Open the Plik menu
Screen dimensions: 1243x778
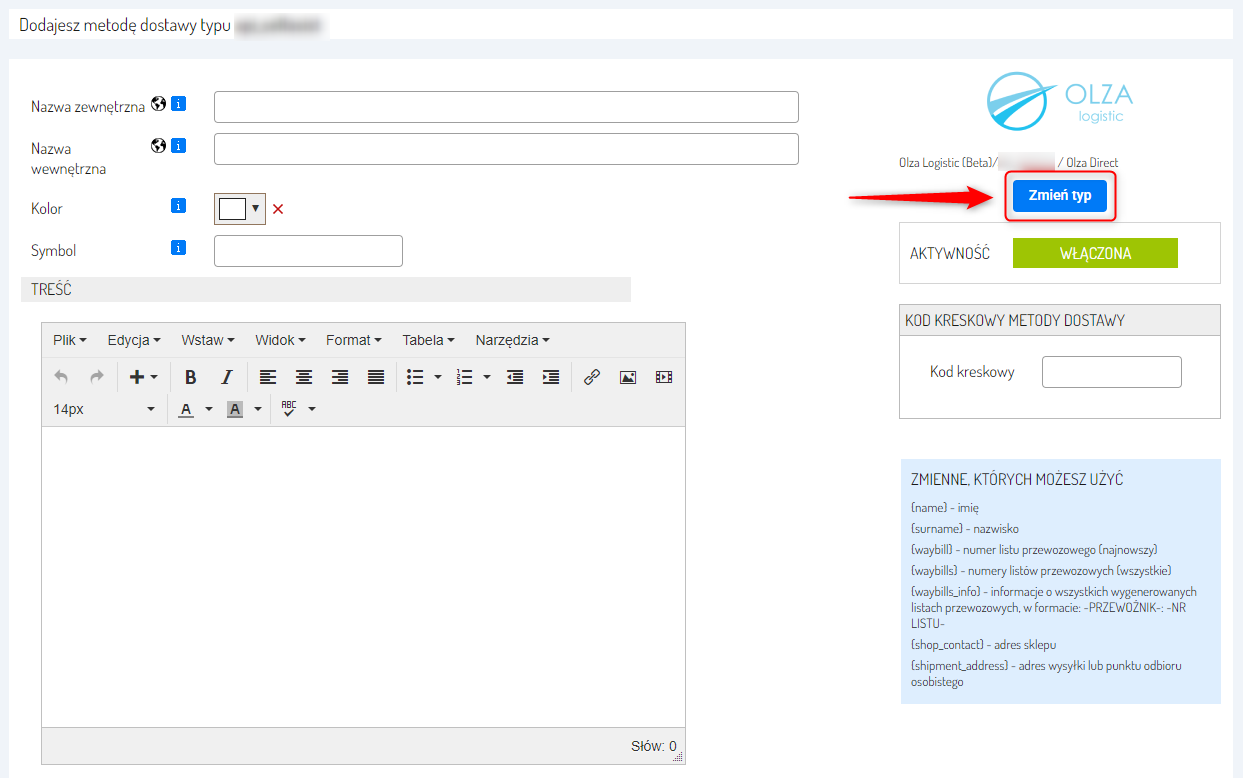[x=70, y=340]
